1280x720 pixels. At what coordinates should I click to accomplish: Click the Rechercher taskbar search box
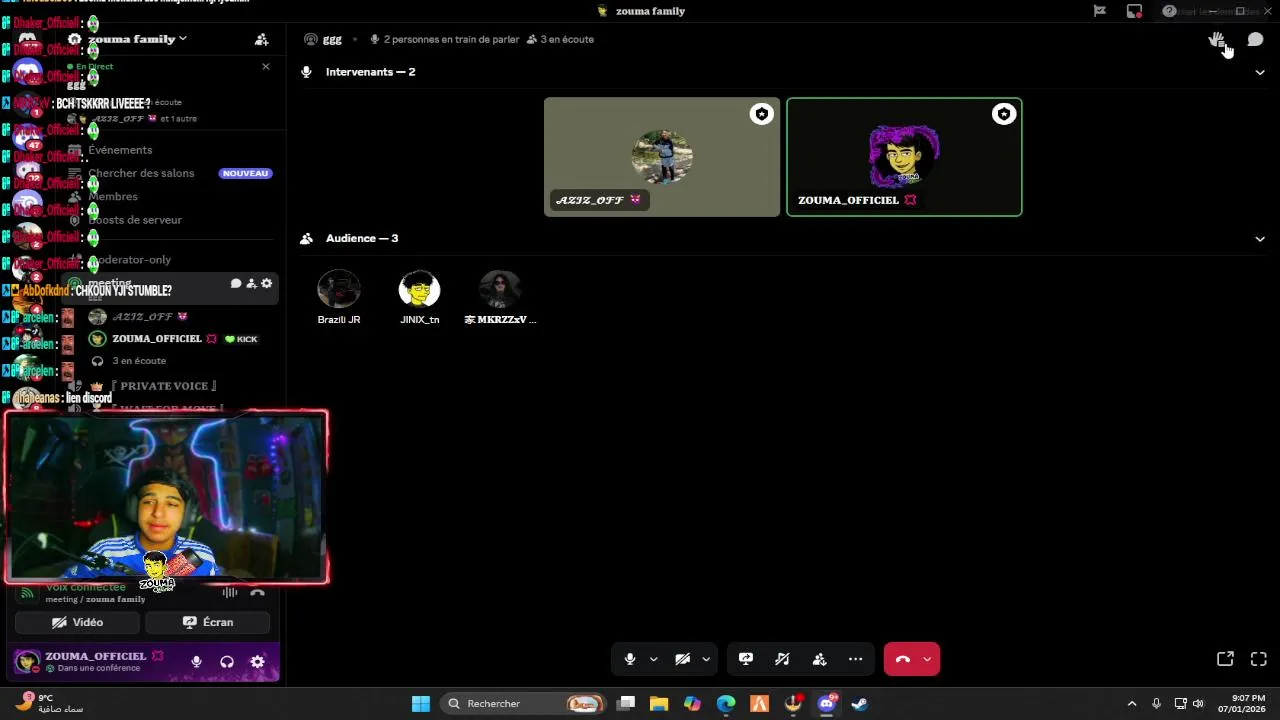524,704
